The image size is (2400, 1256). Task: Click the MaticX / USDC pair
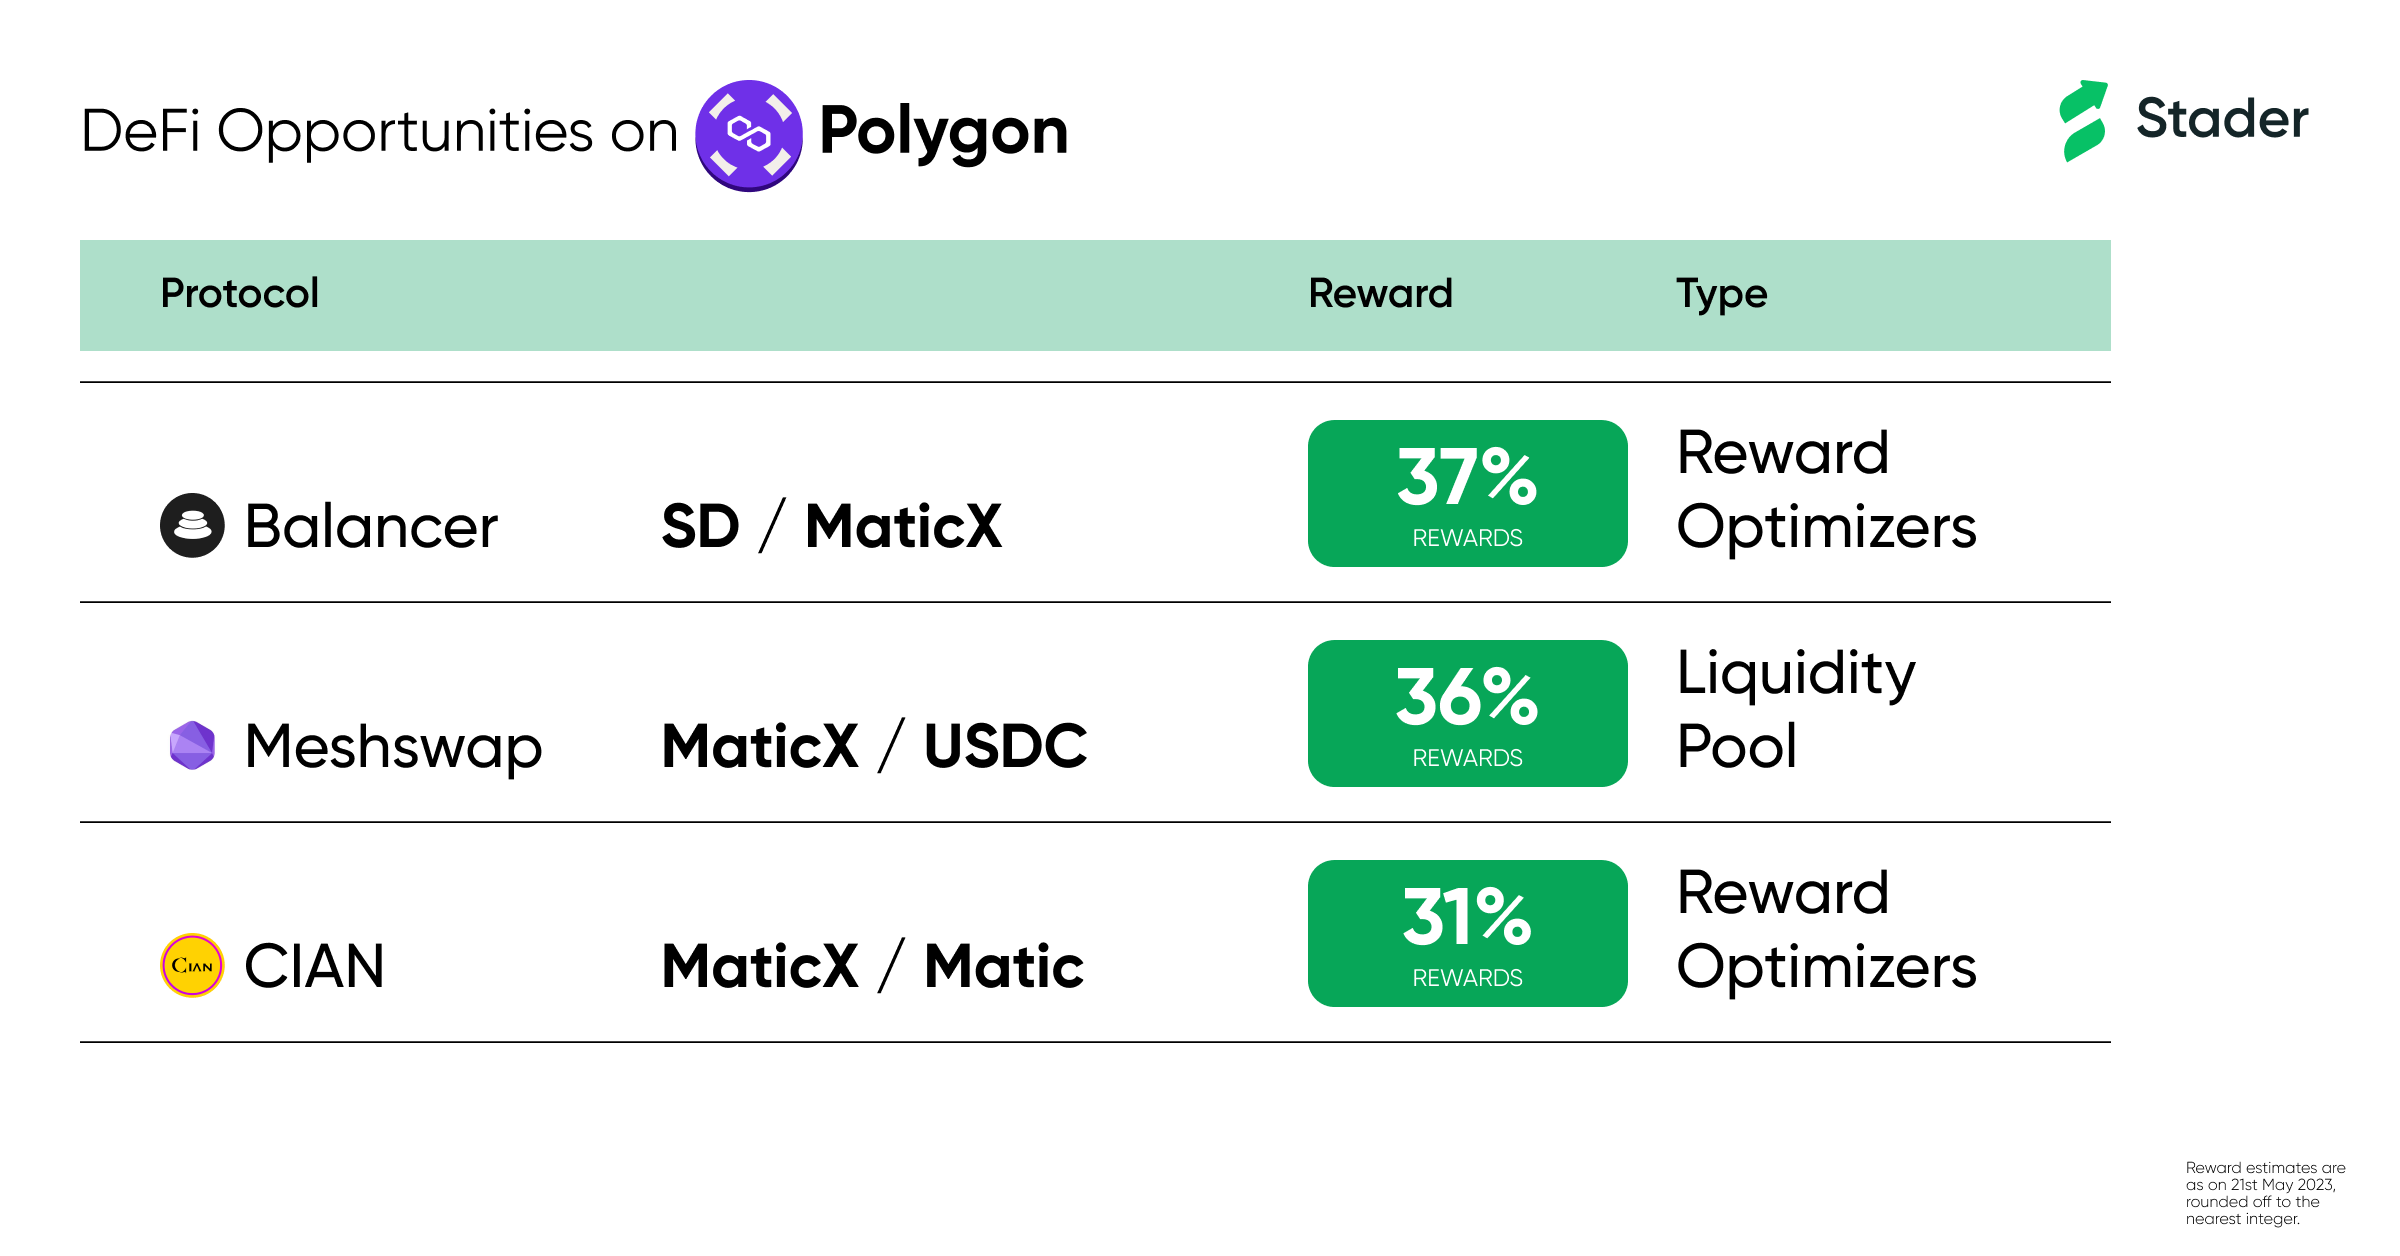pos(875,746)
